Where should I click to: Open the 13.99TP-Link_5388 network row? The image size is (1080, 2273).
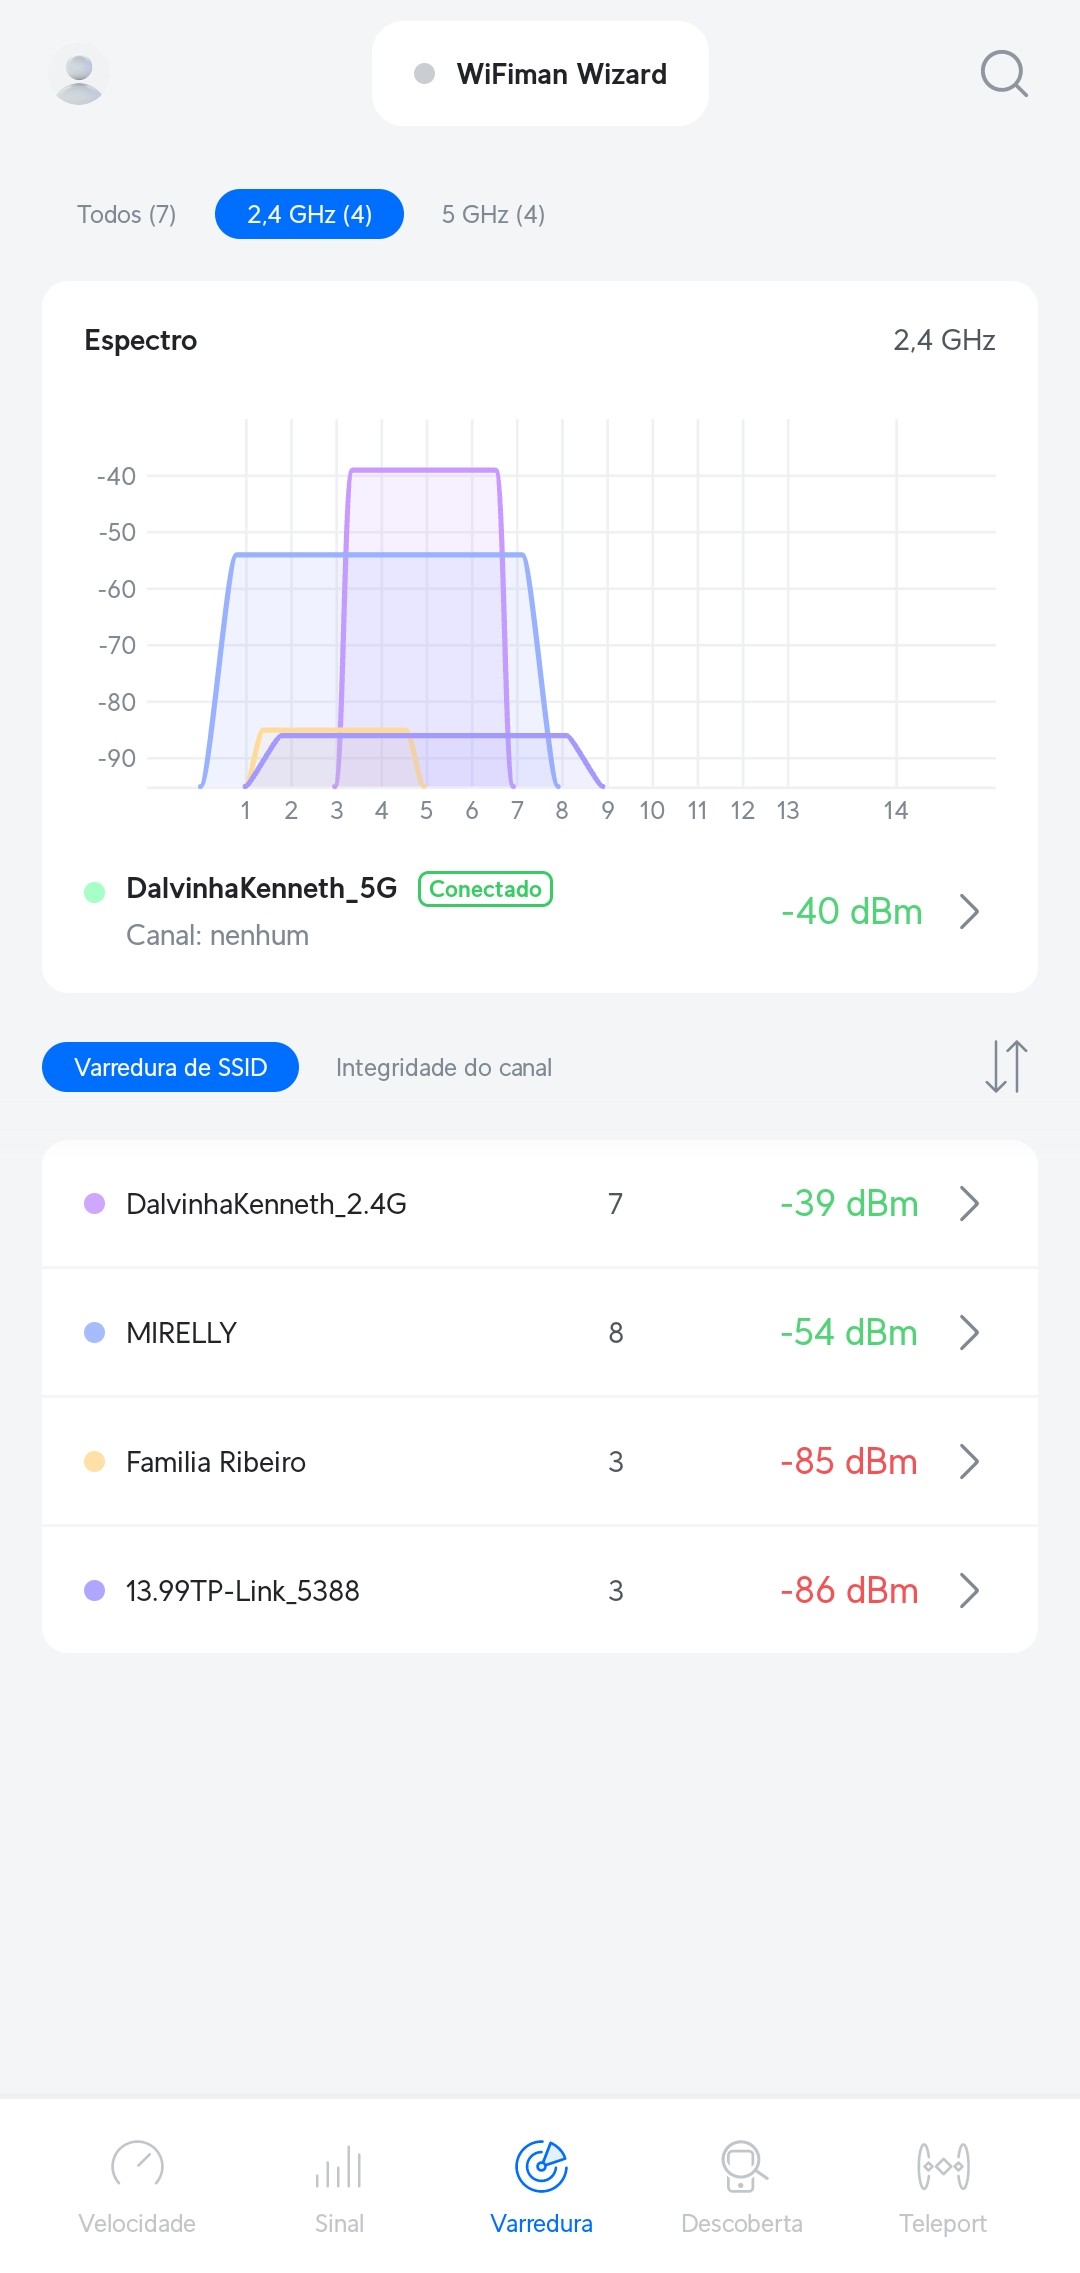click(540, 1590)
